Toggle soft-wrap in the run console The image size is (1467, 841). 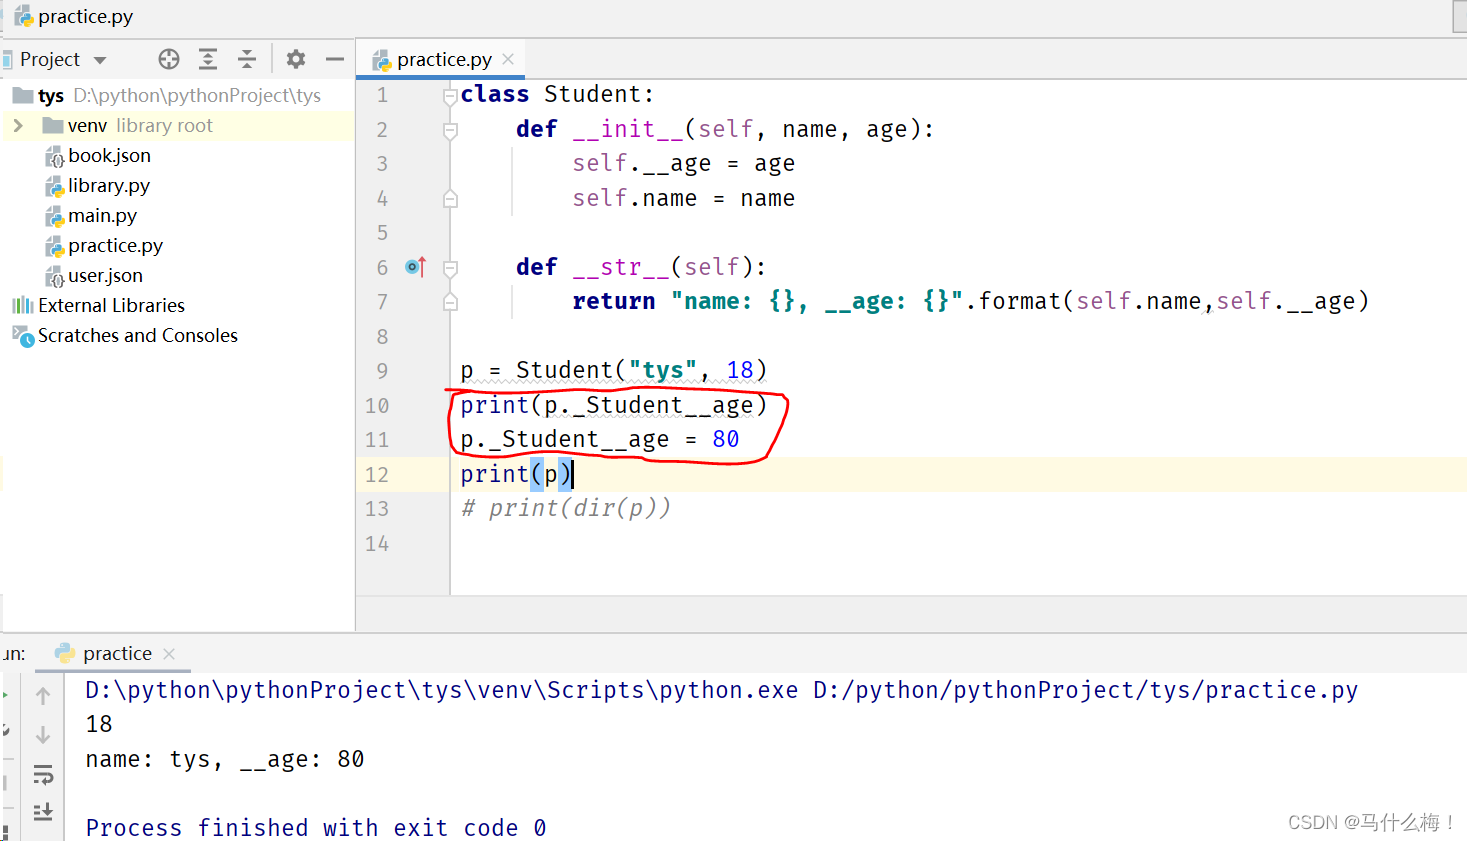coord(42,774)
